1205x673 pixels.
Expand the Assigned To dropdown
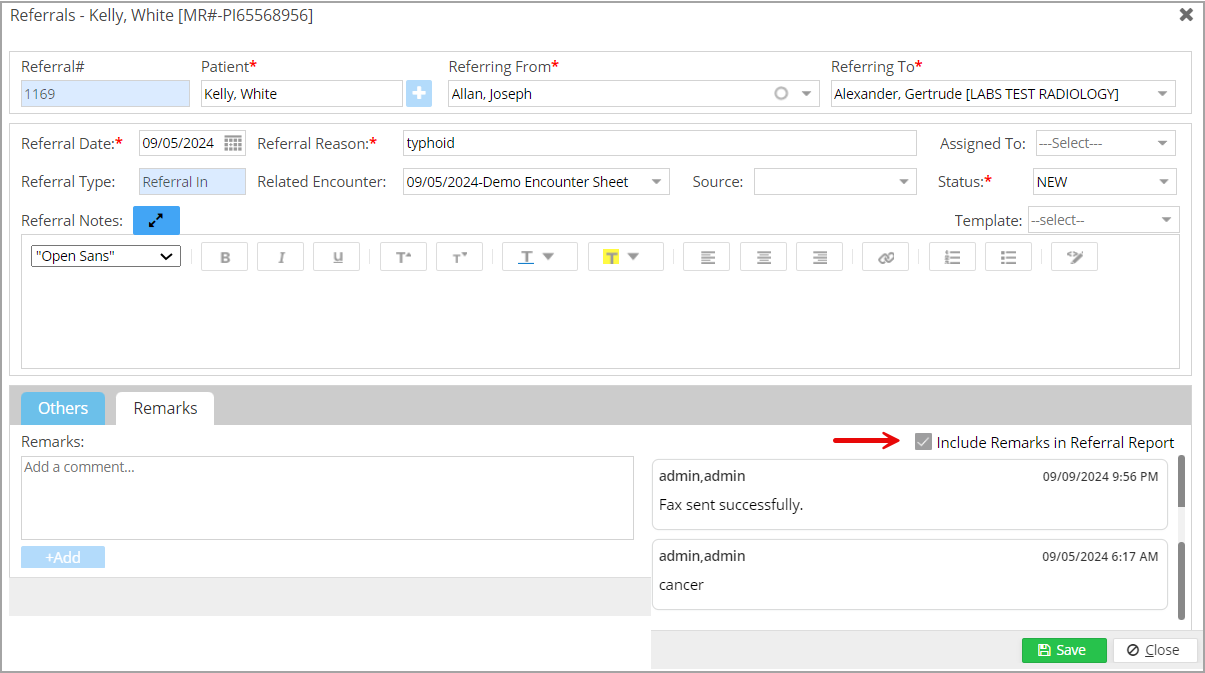(x=1105, y=143)
